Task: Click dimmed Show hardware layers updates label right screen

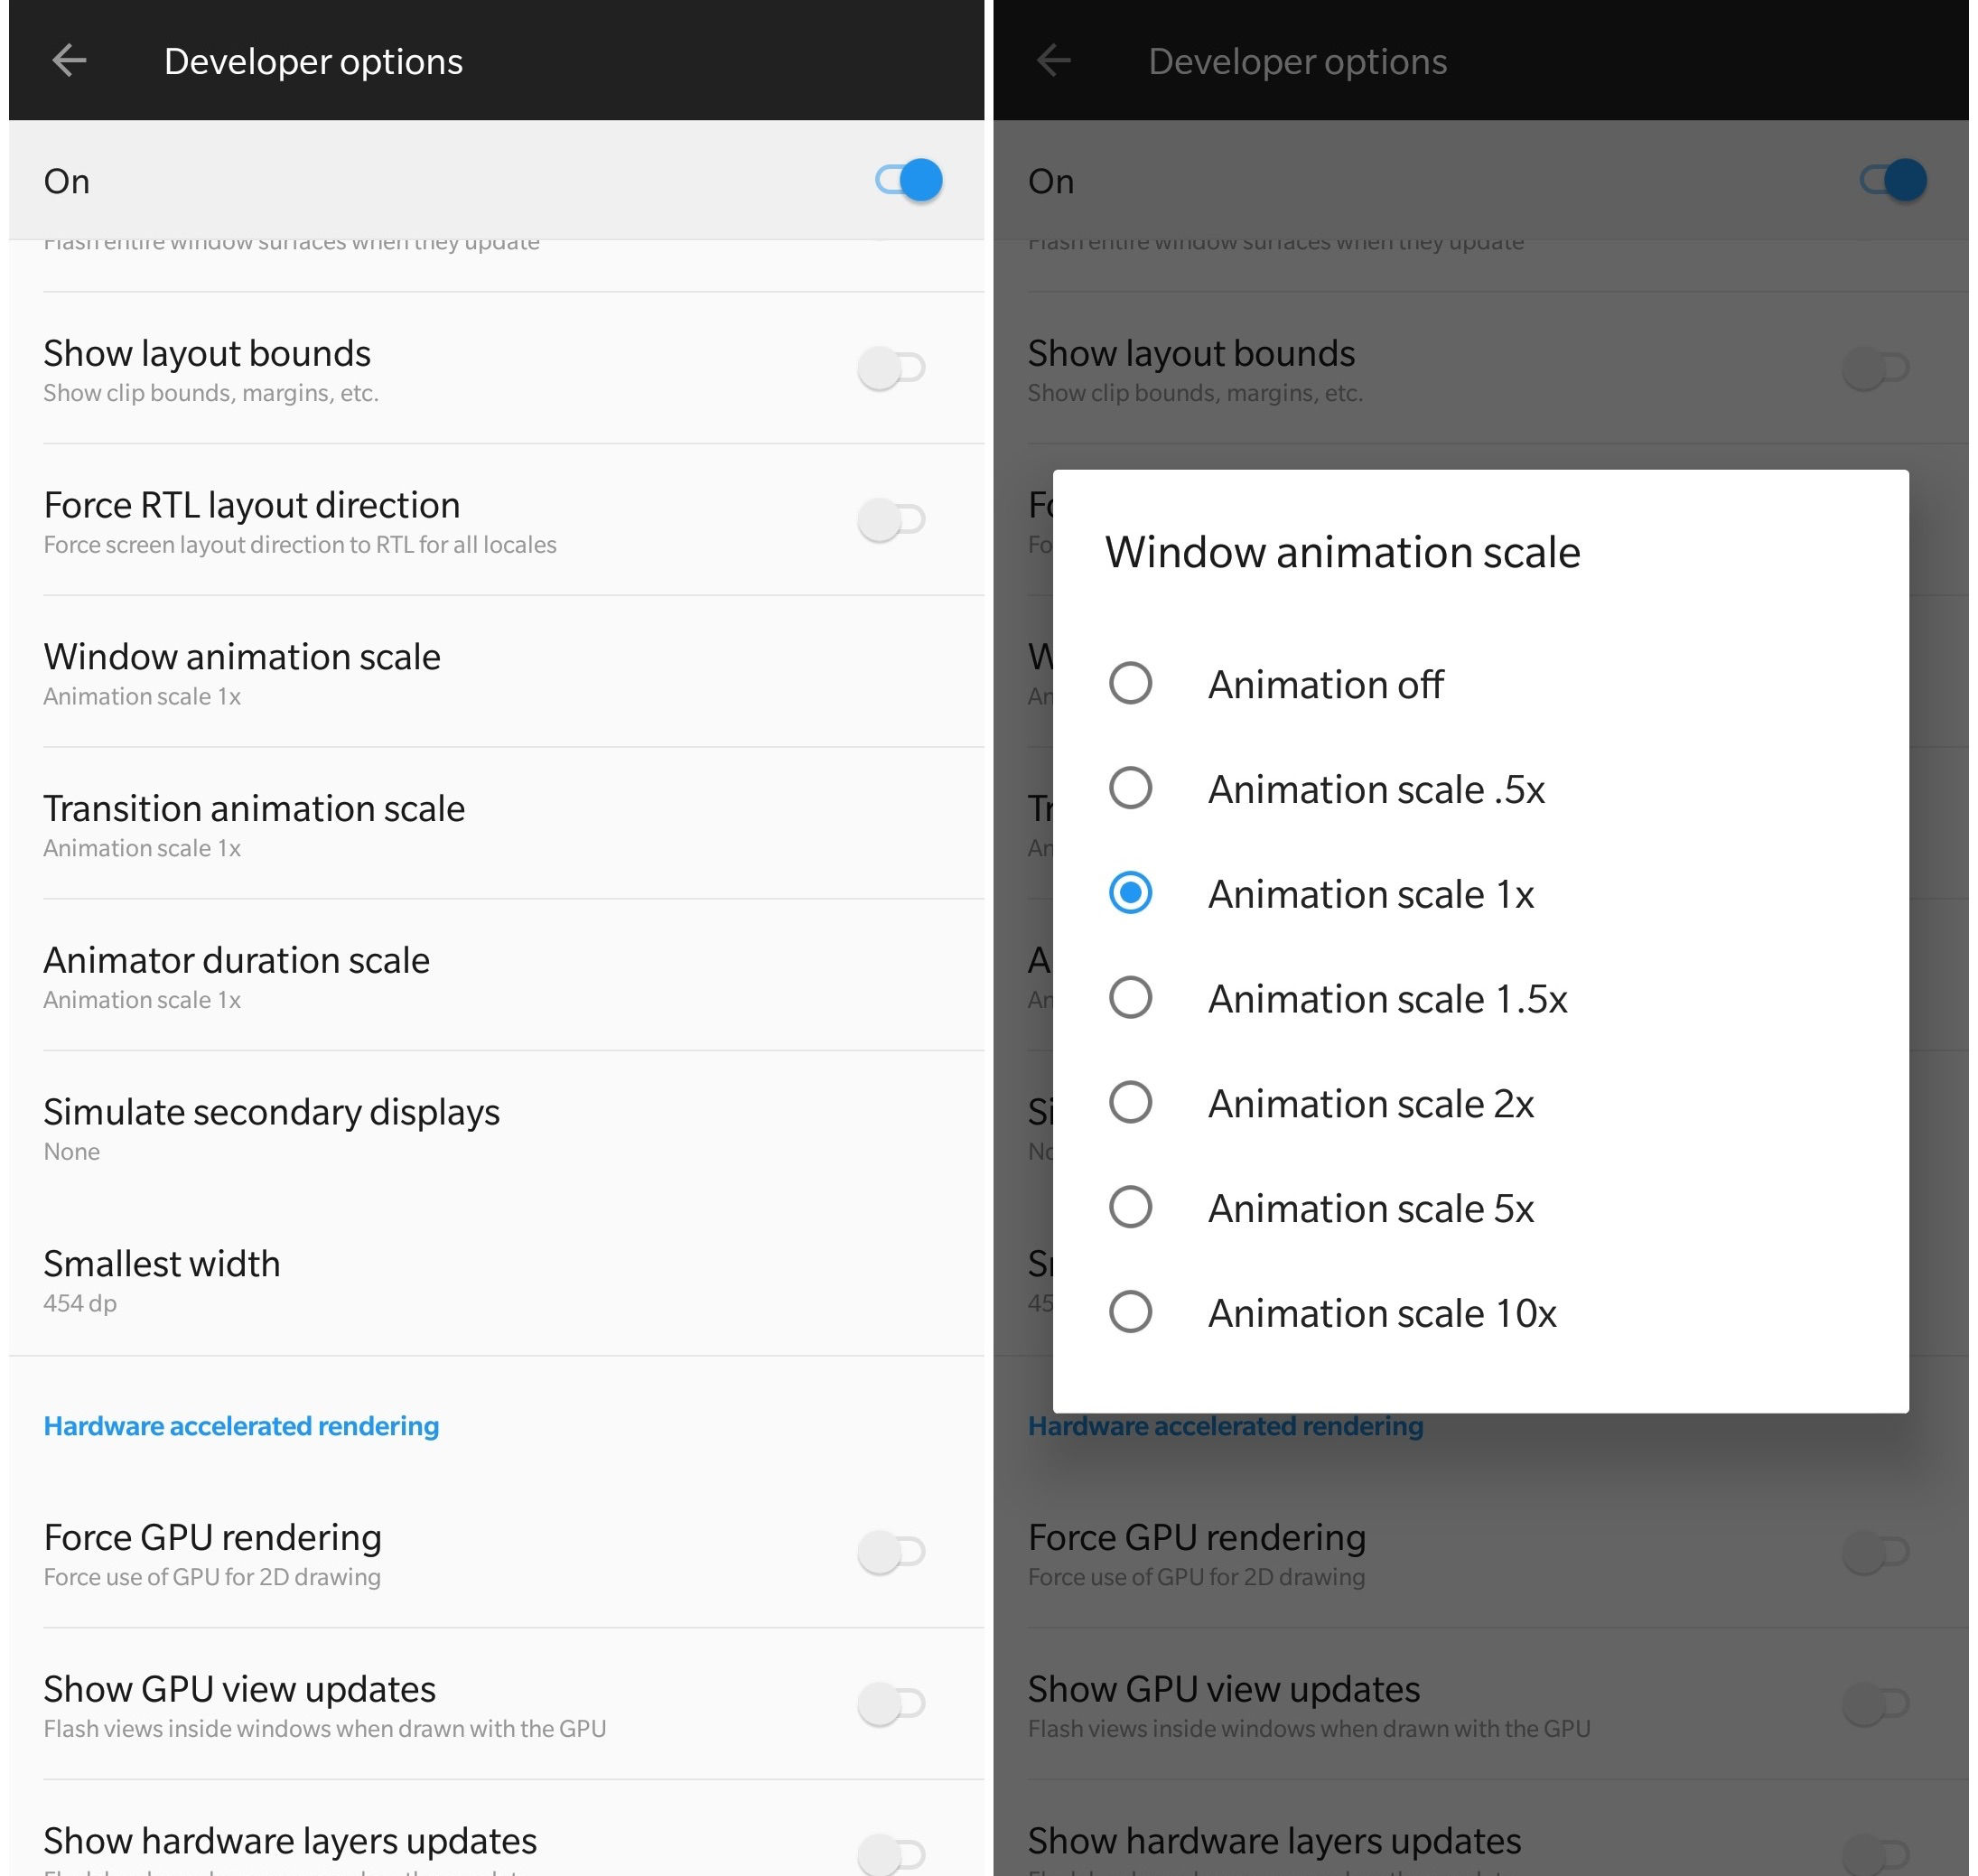Action: tap(1274, 1841)
